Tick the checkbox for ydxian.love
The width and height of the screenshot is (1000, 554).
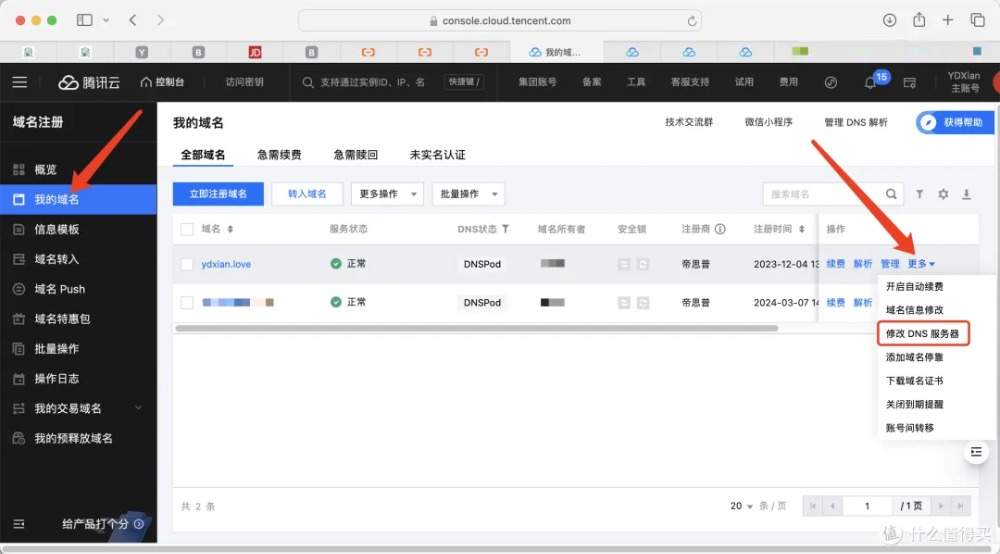tap(187, 264)
